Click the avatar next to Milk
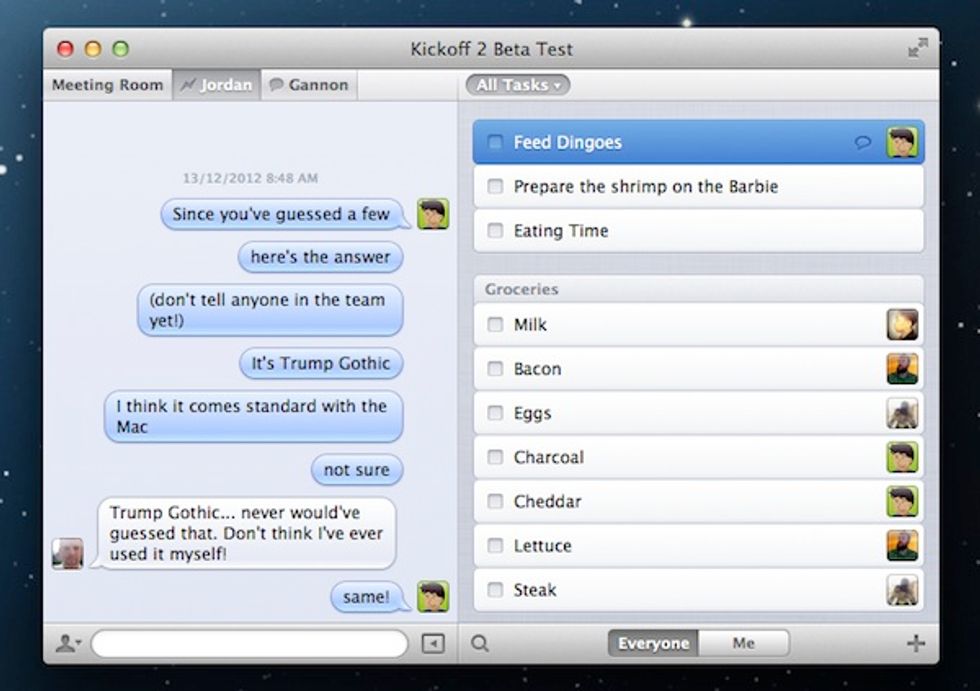 (x=902, y=324)
